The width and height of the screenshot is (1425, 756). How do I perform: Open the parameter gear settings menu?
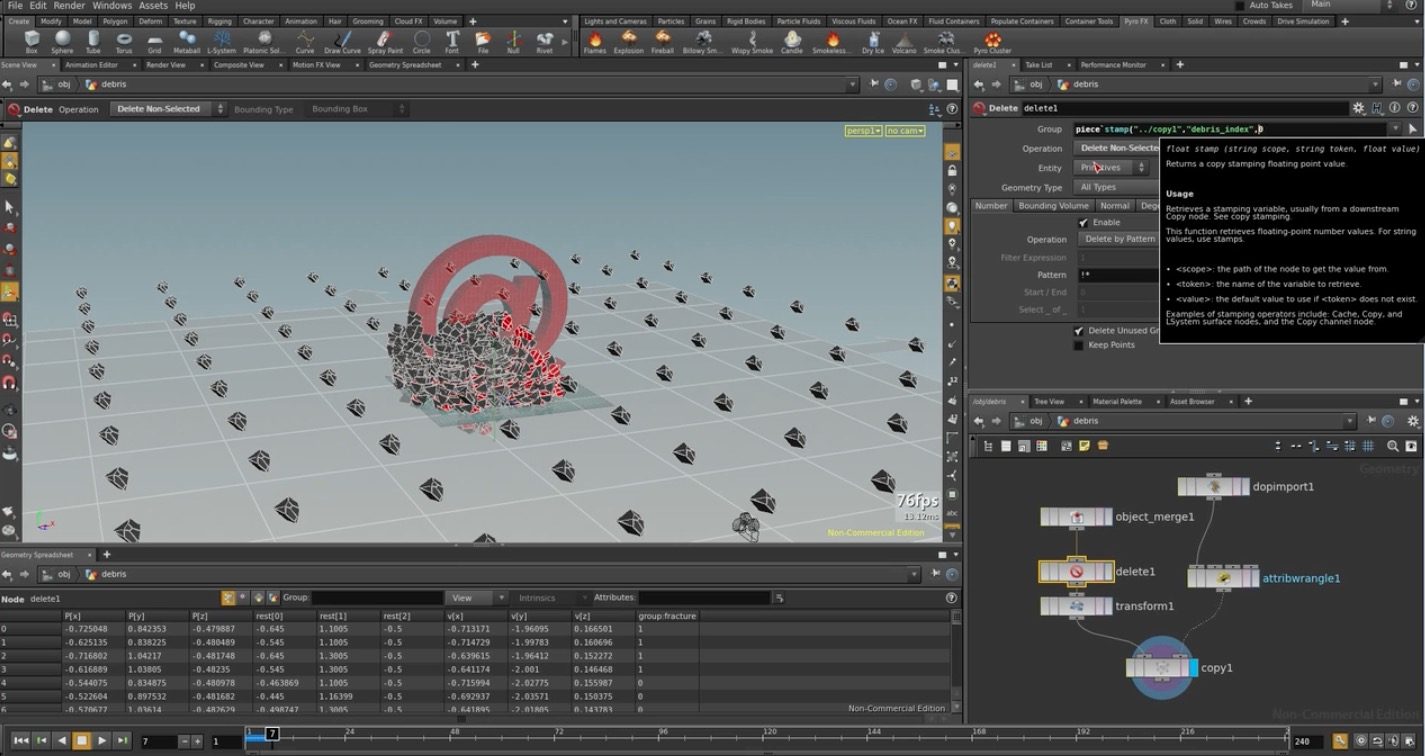tap(1358, 108)
